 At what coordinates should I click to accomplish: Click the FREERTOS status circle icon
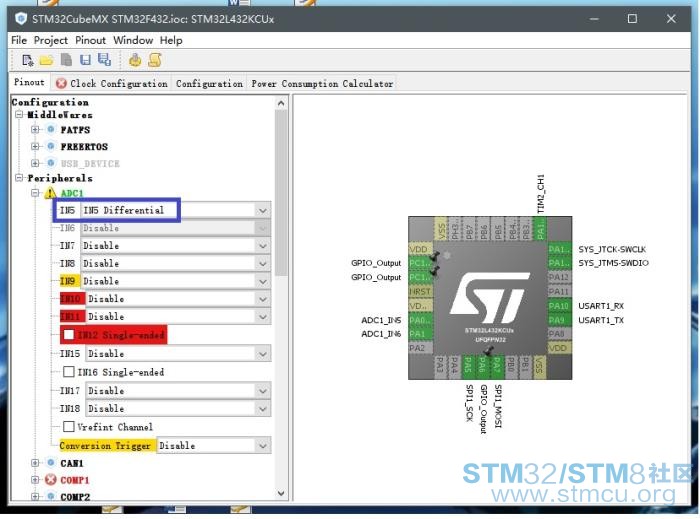click(x=51, y=146)
